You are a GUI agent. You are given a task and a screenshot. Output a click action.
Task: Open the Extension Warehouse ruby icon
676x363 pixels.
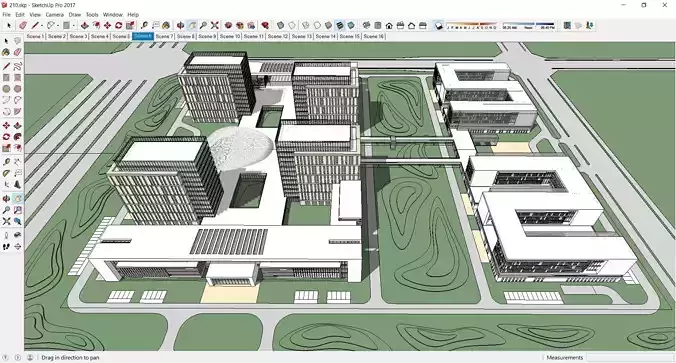tap(265, 25)
